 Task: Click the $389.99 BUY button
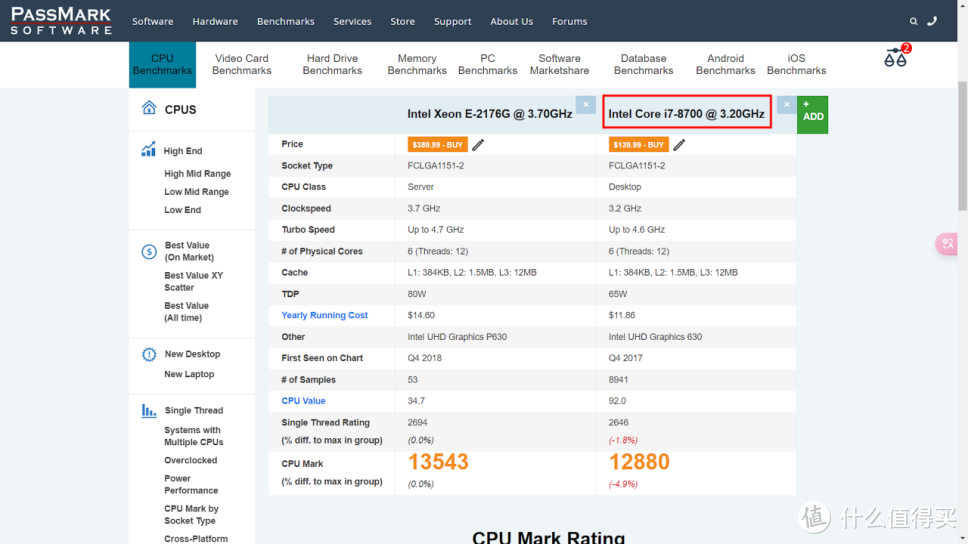click(x=437, y=145)
